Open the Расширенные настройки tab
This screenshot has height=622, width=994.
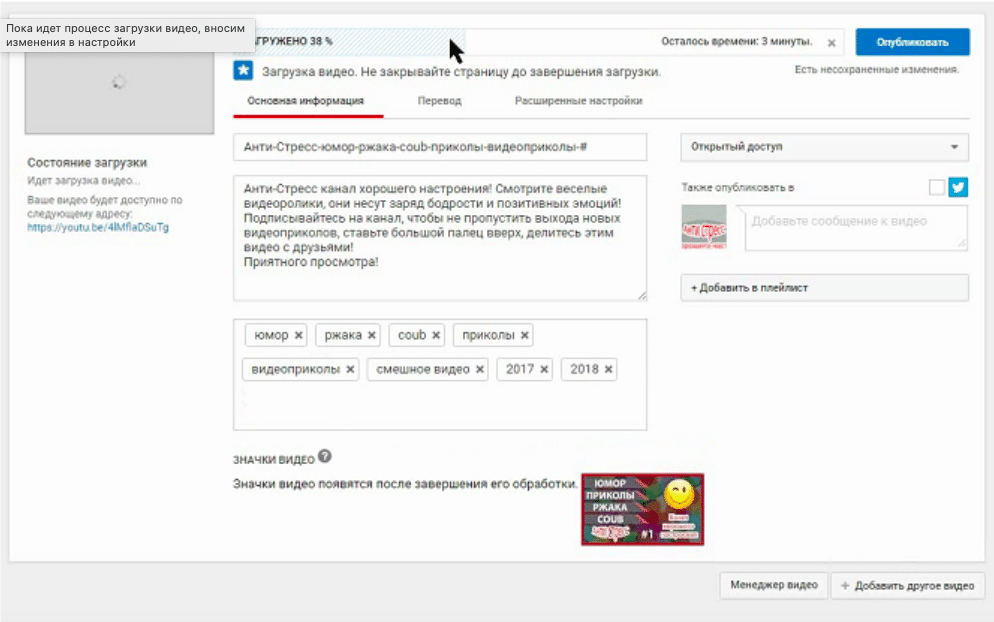click(x=578, y=101)
